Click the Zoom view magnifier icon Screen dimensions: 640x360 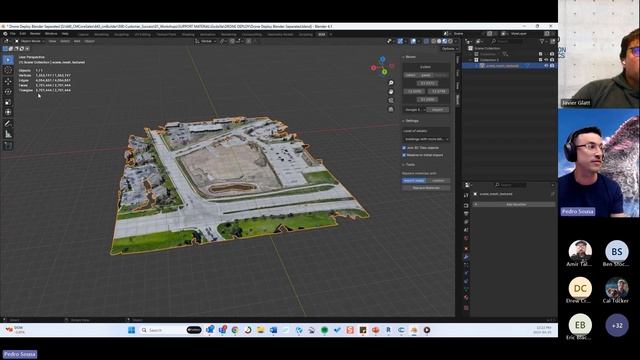(x=391, y=83)
